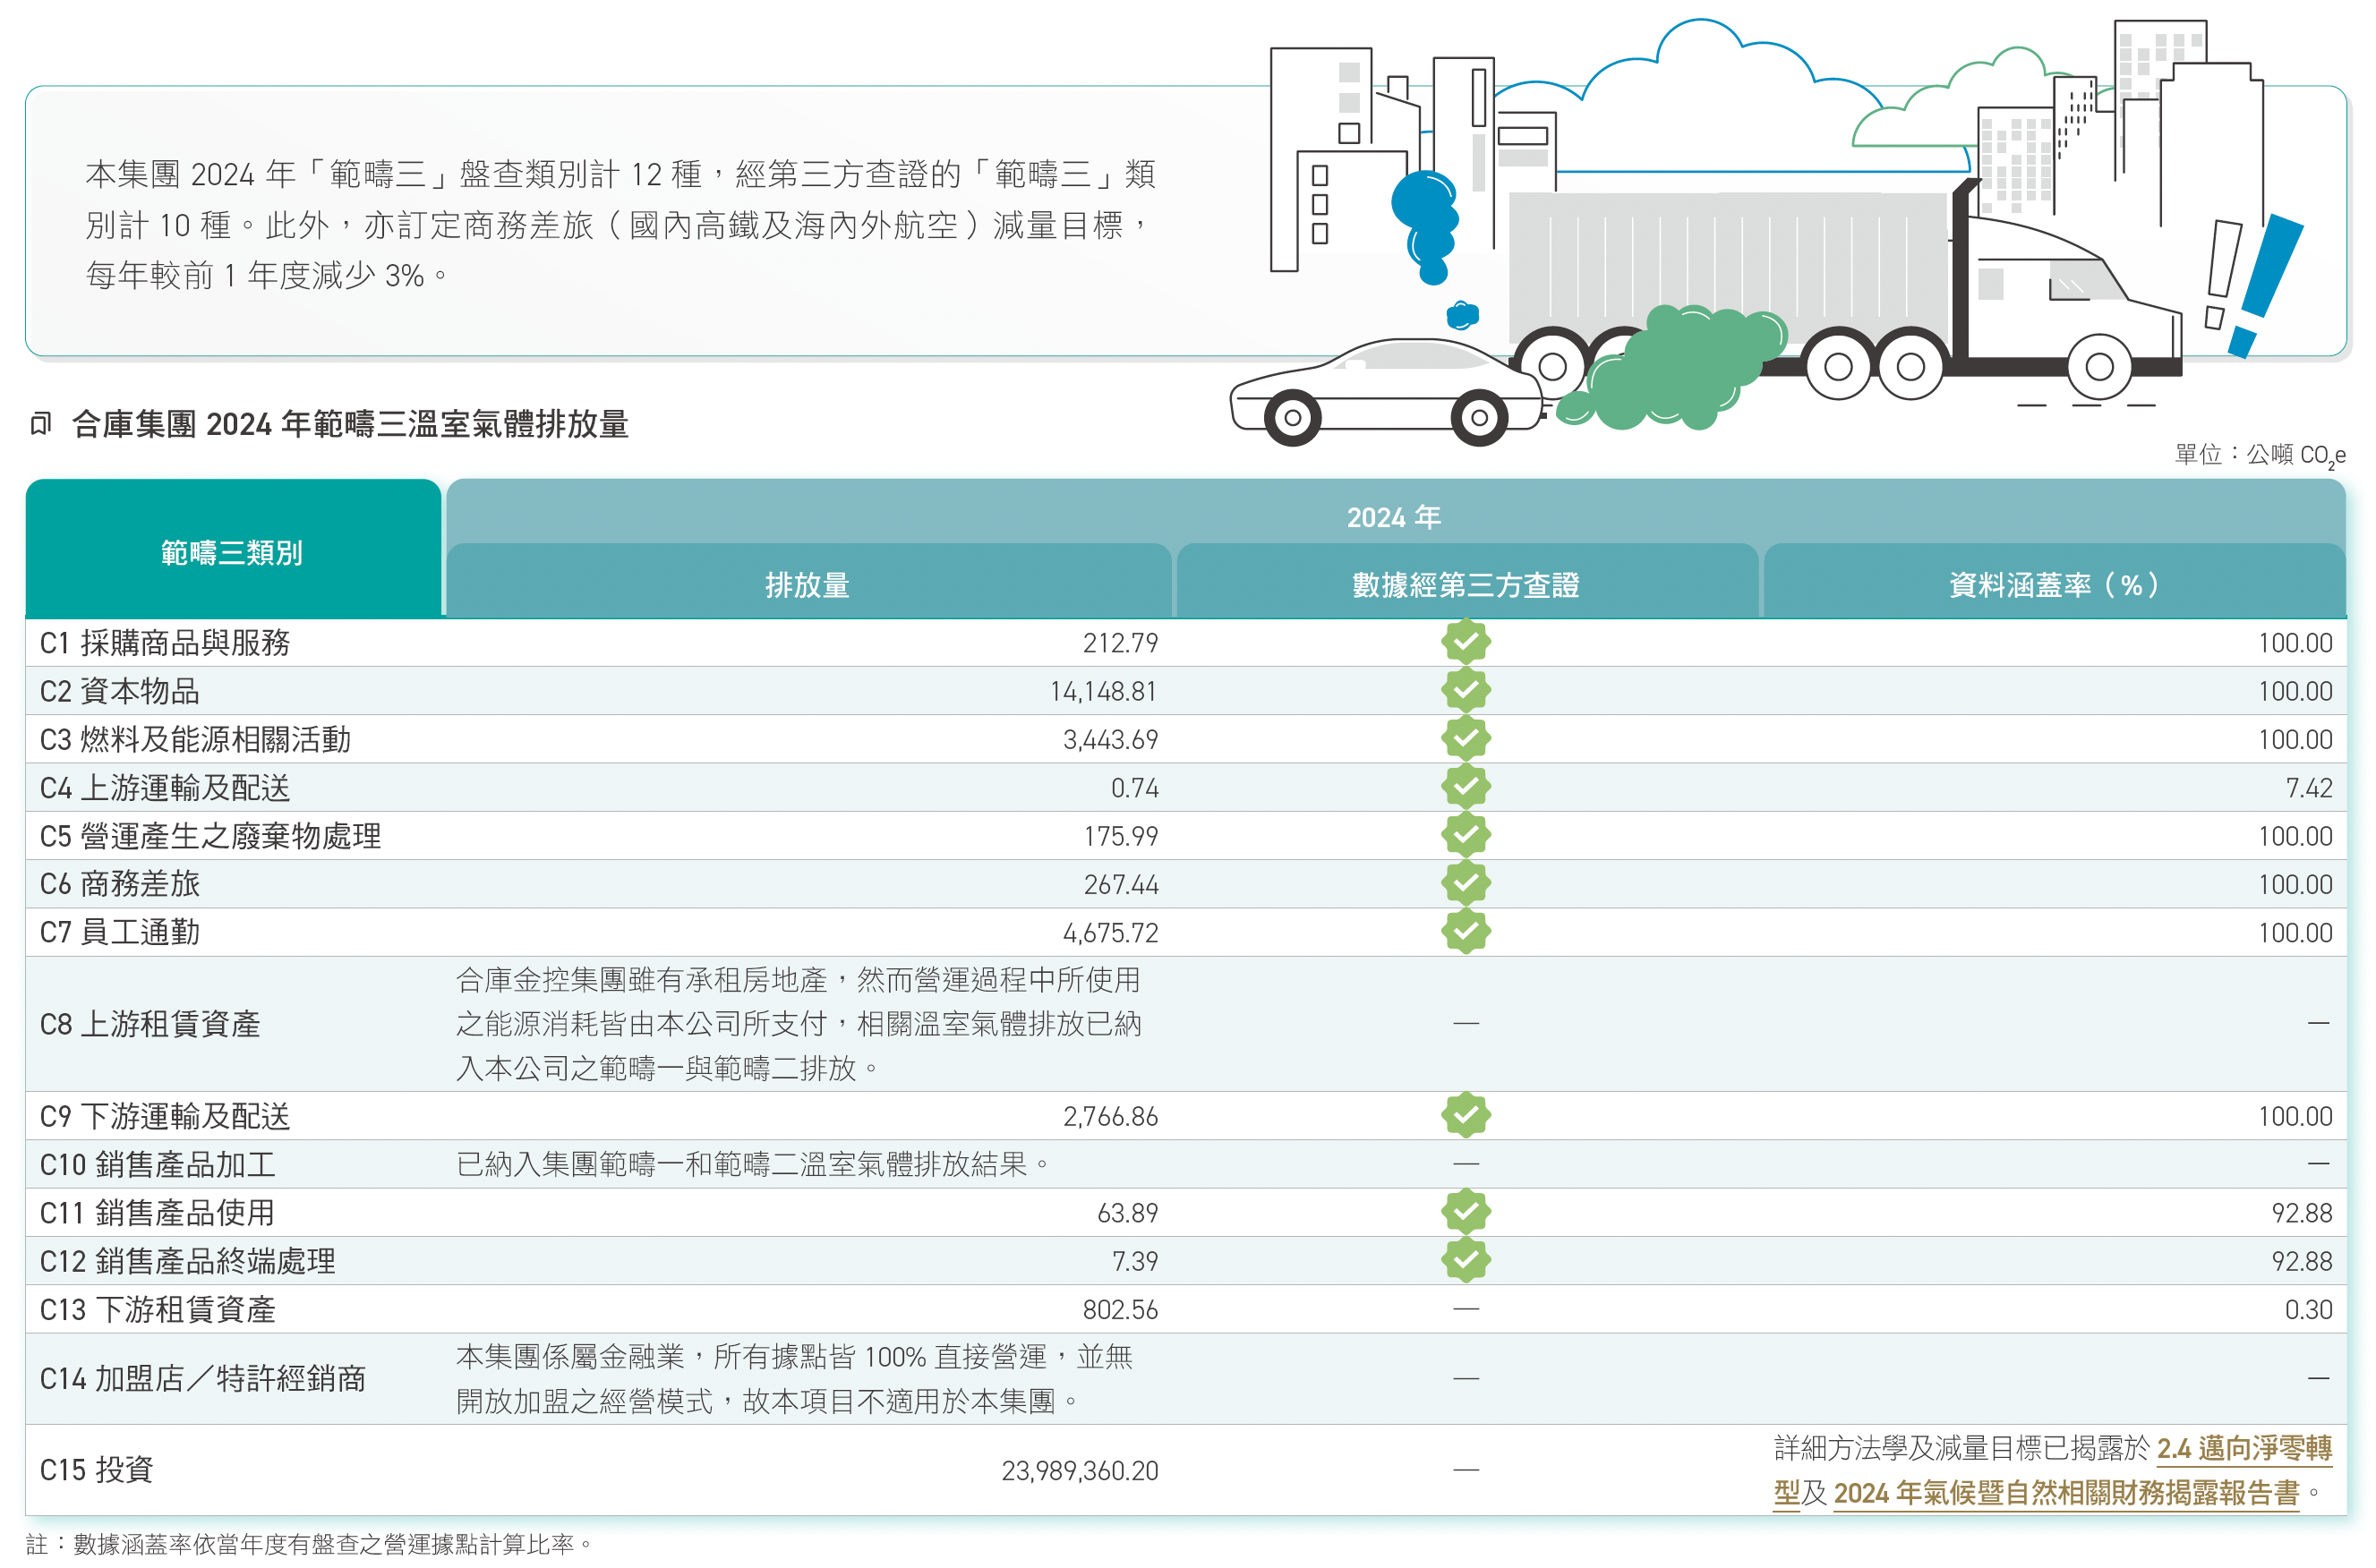The height and width of the screenshot is (1568, 2376).
Task: Click the row label C10 銷售產品加工
Action: pyautogui.click(x=158, y=1164)
